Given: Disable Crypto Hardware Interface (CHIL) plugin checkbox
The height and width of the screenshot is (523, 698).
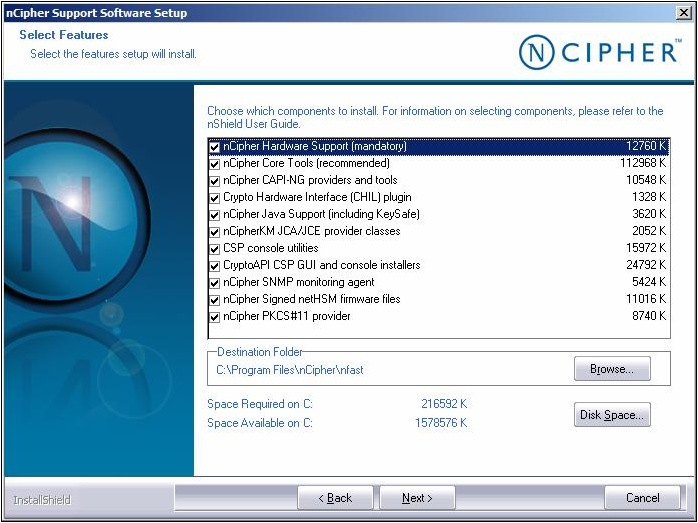Looking at the screenshot, I should click(x=214, y=198).
